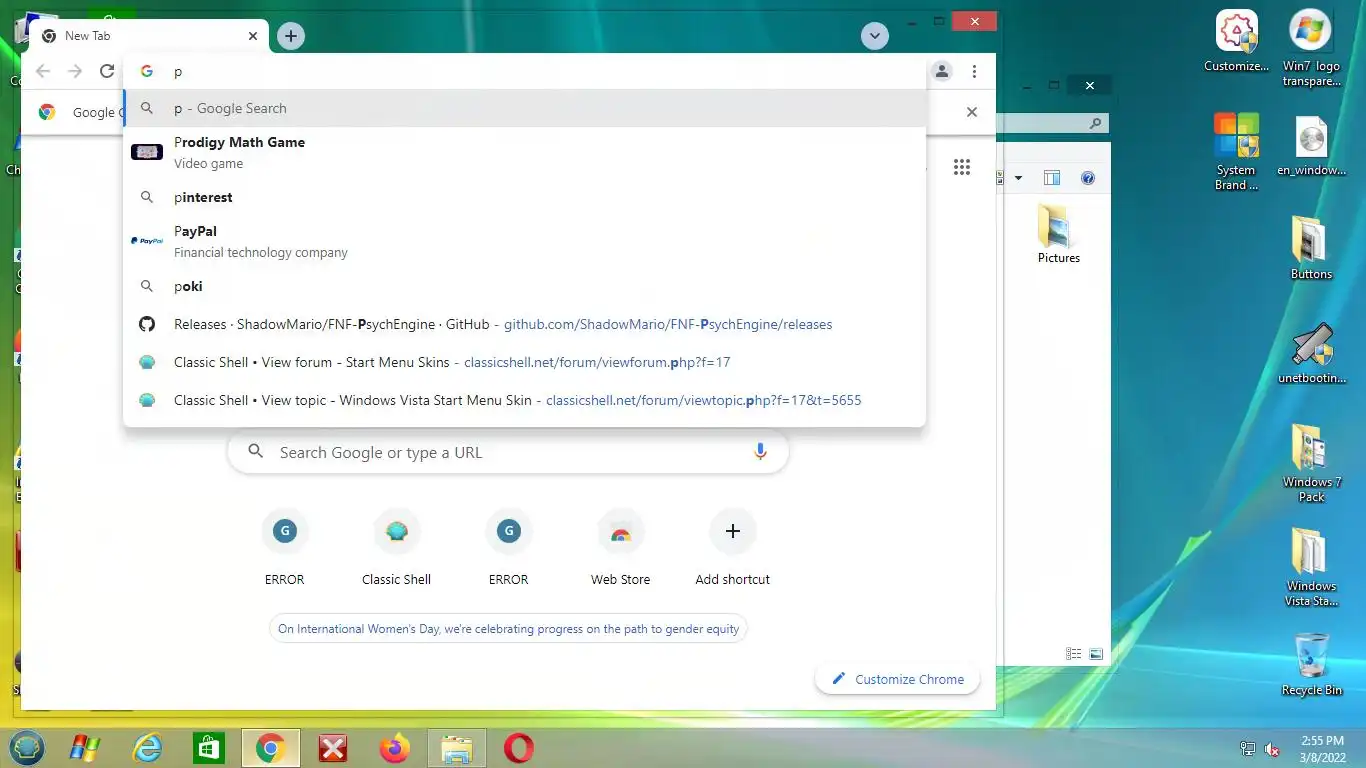Viewport: 1366px width, 768px height.
Task: Click the voice search microphone icon
Action: [760, 452]
